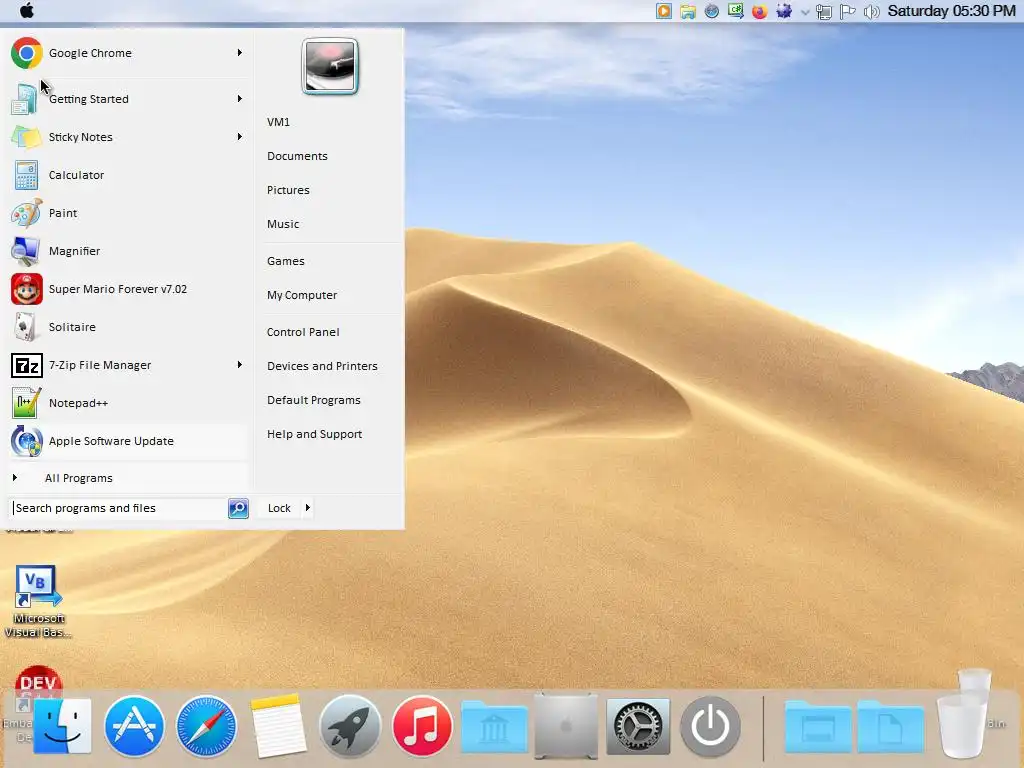Open System Preferences gear in dock
The image size is (1024, 768).
(x=638, y=726)
